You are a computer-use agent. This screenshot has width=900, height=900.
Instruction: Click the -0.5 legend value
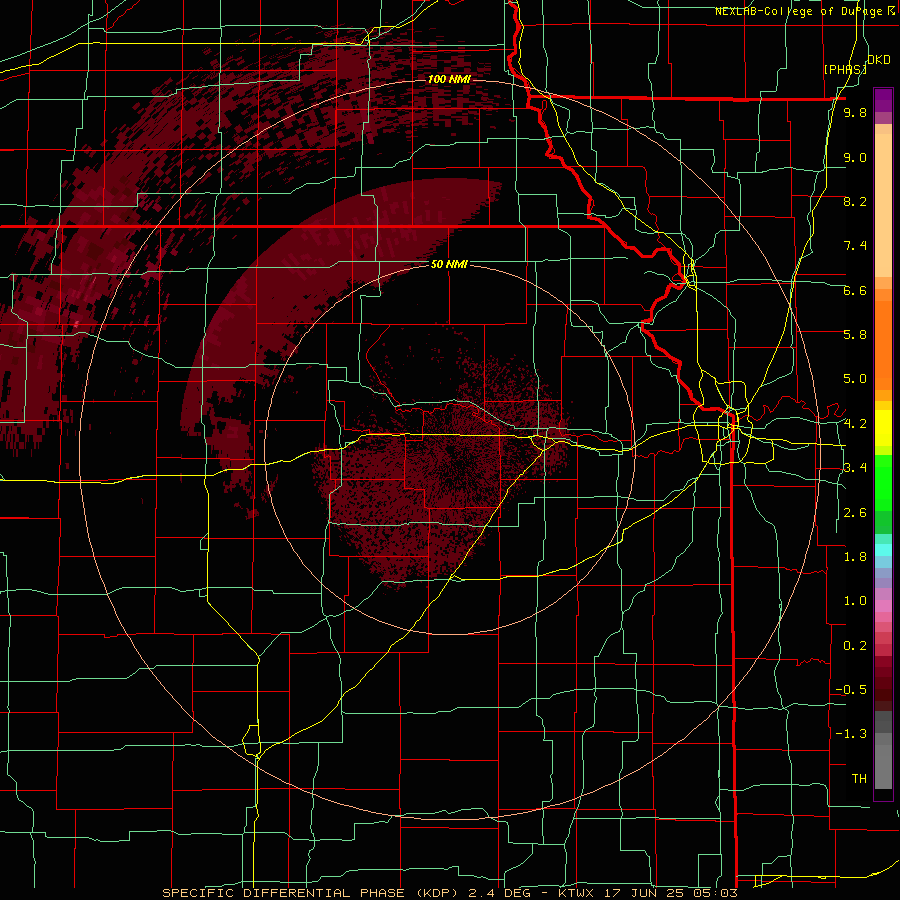(851, 690)
